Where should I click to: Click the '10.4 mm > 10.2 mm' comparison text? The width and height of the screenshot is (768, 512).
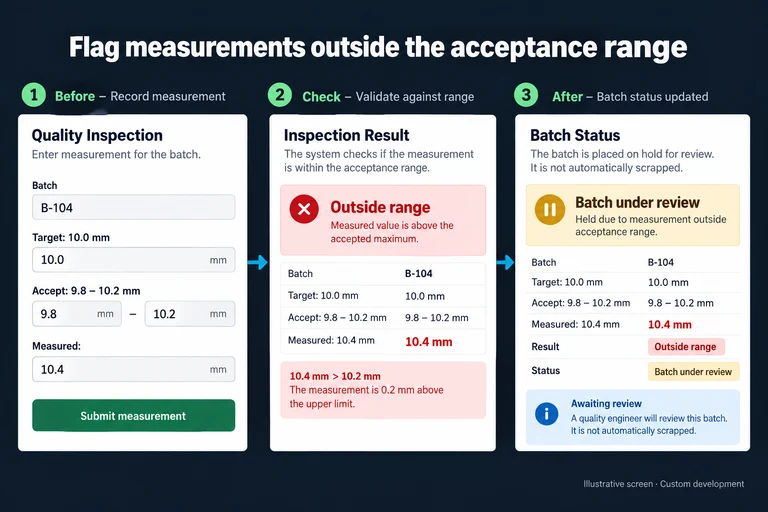coord(335,376)
